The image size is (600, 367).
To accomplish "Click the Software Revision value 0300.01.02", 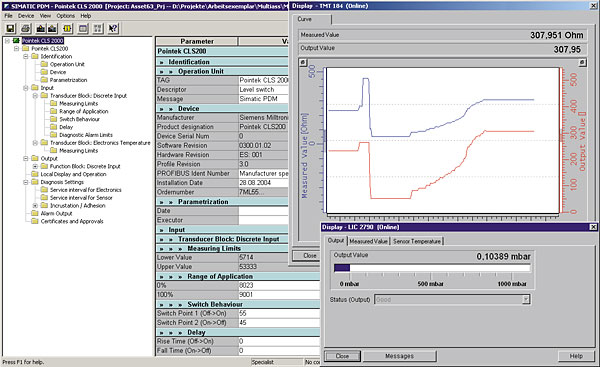I will pos(255,145).
